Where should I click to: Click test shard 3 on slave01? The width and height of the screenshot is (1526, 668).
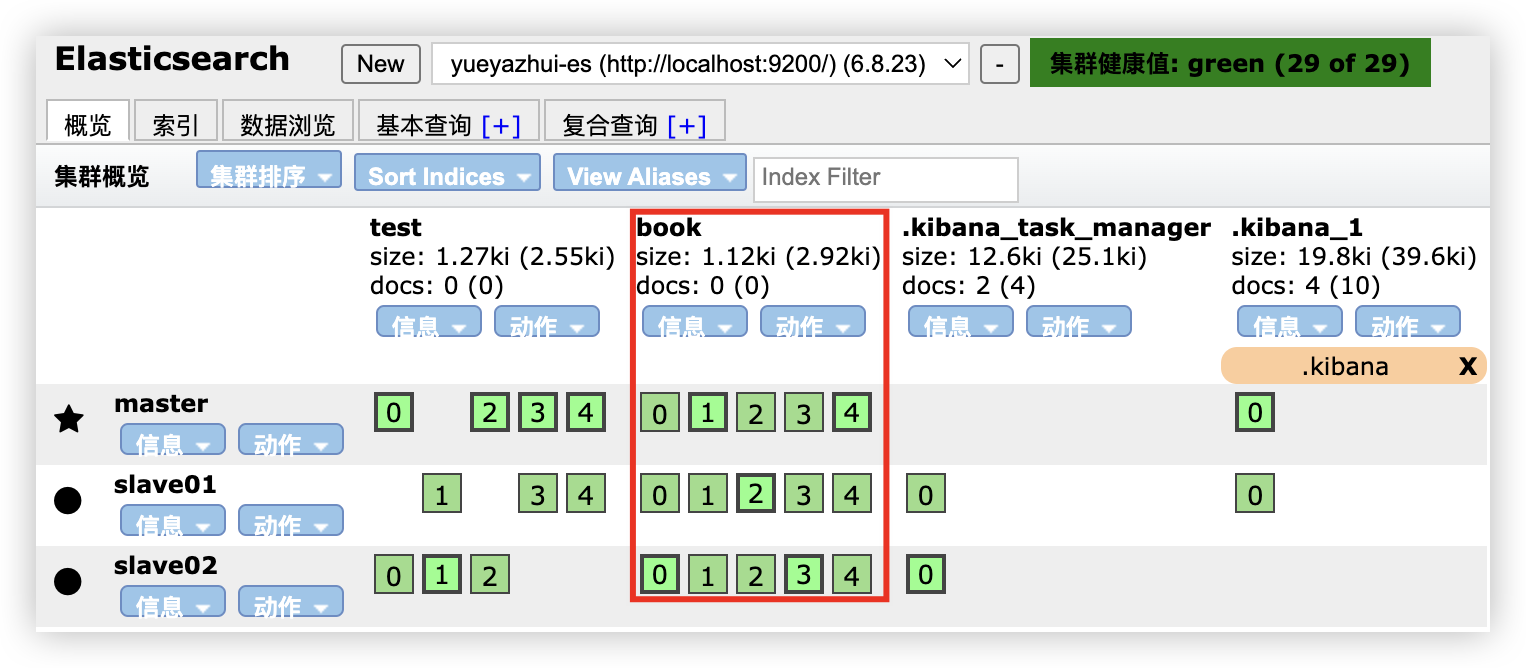click(538, 494)
